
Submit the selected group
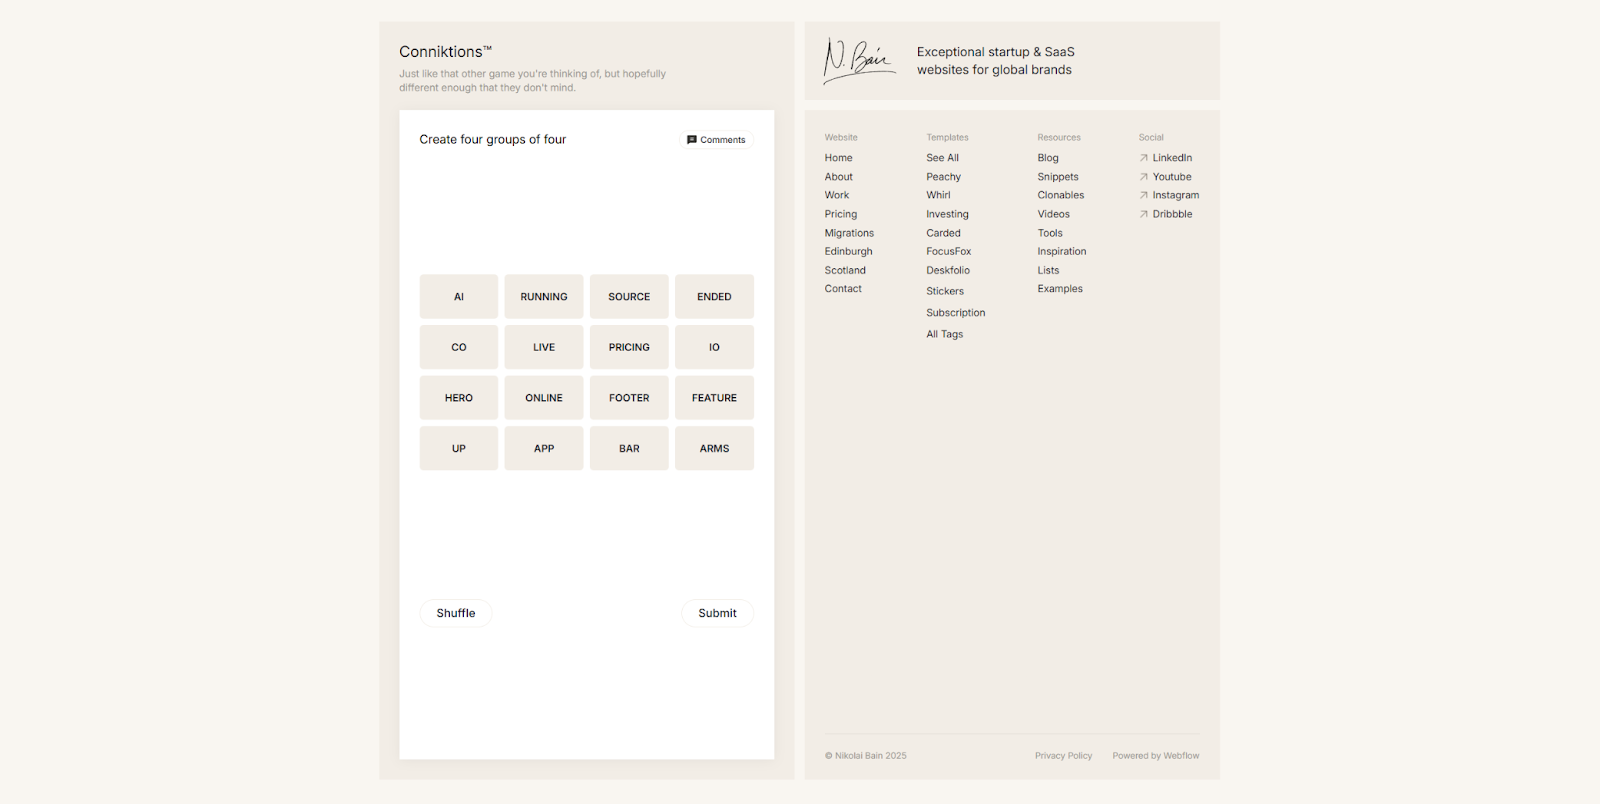(x=717, y=613)
